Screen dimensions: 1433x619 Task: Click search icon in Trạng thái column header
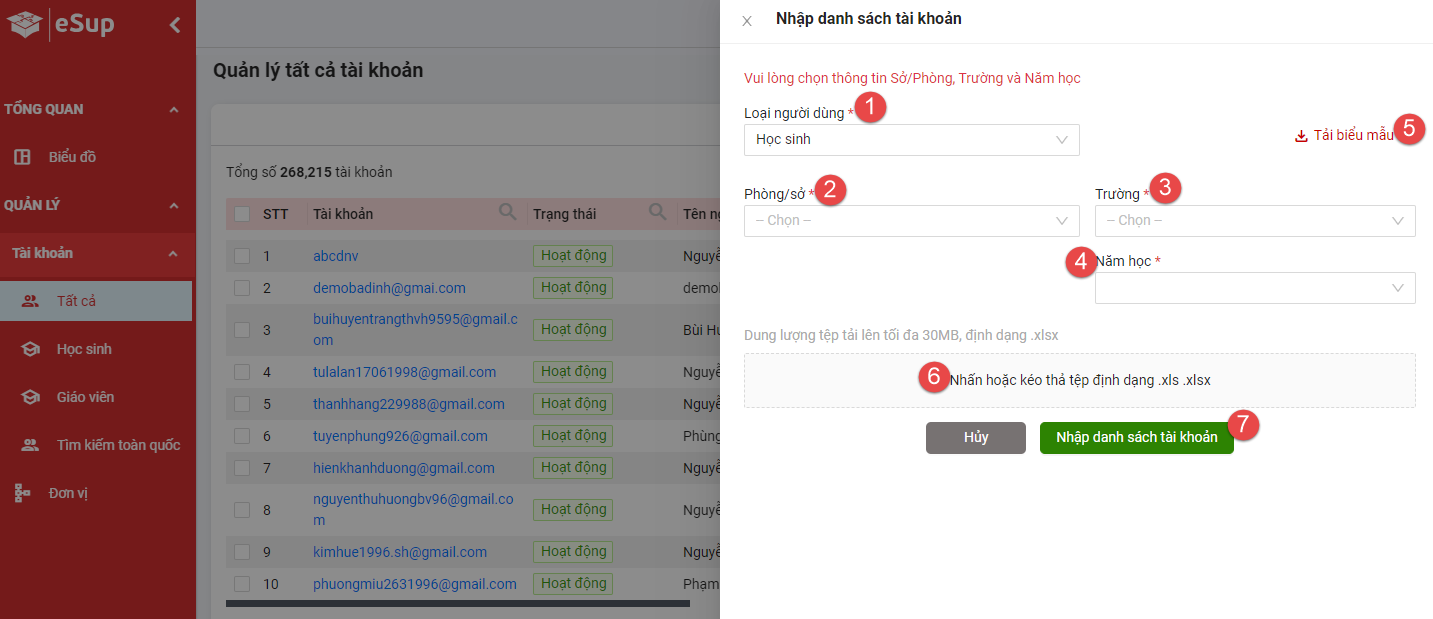[657, 212]
